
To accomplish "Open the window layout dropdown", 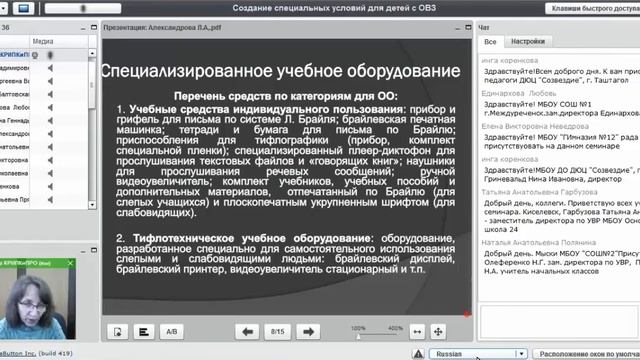I will pos(587,354).
